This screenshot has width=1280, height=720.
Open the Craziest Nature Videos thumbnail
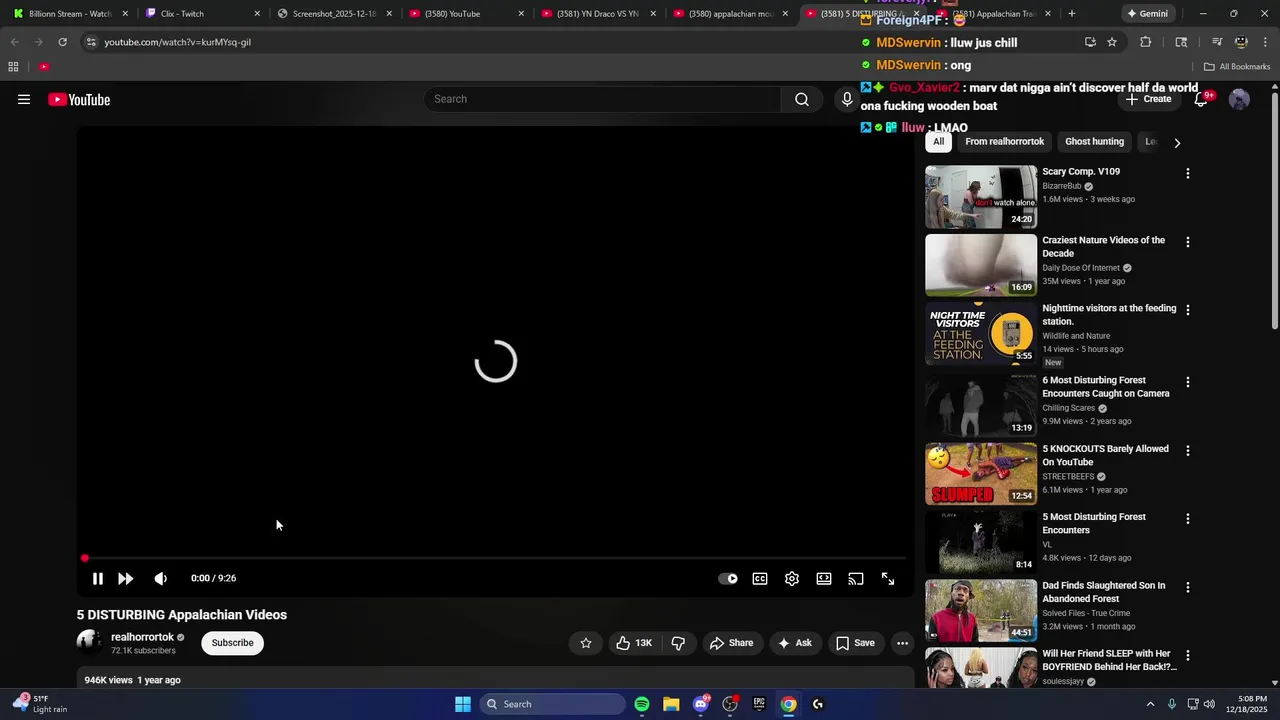pyautogui.click(x=981, y=265)
